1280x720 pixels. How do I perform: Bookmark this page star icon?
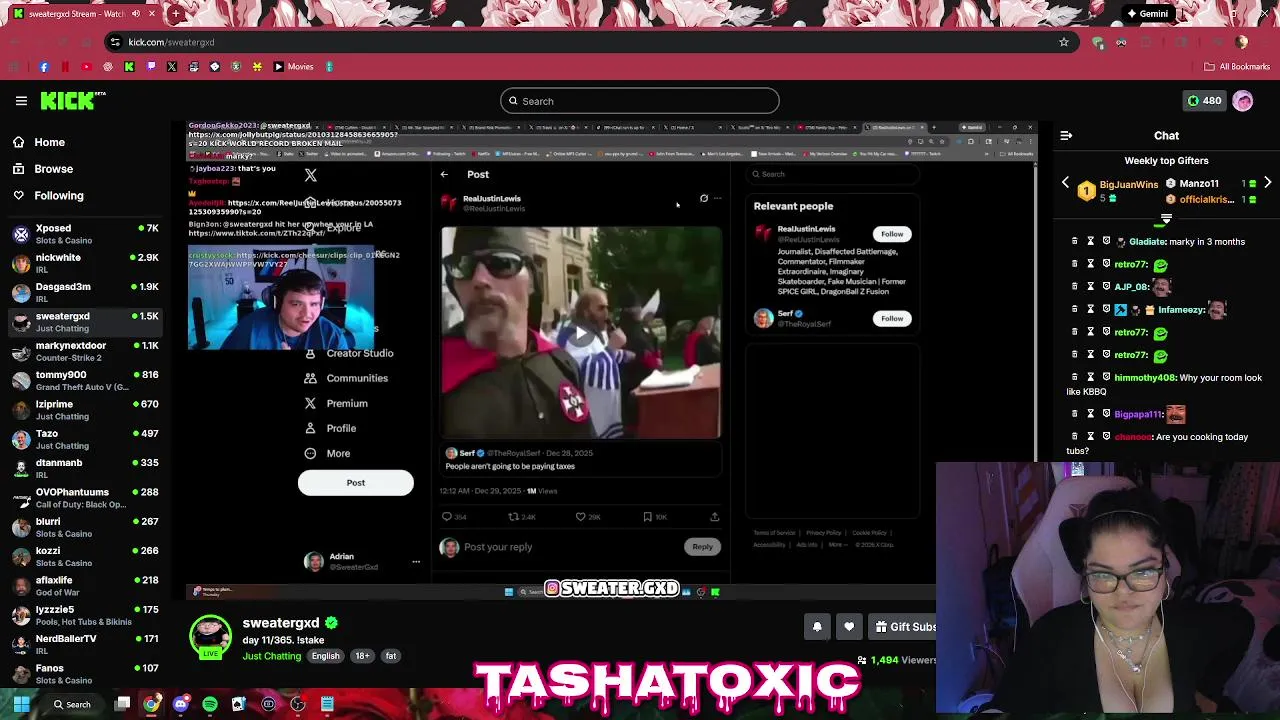[1064, 42]
